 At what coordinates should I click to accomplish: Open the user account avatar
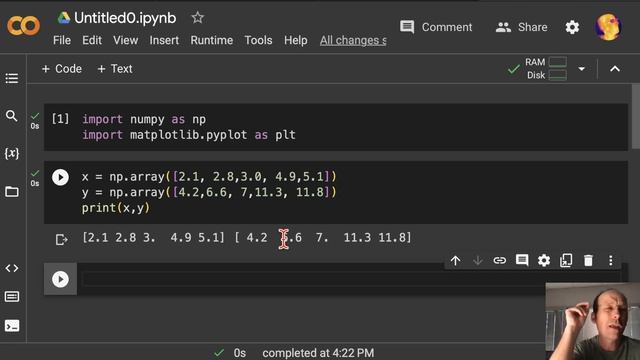coord(609,27)
